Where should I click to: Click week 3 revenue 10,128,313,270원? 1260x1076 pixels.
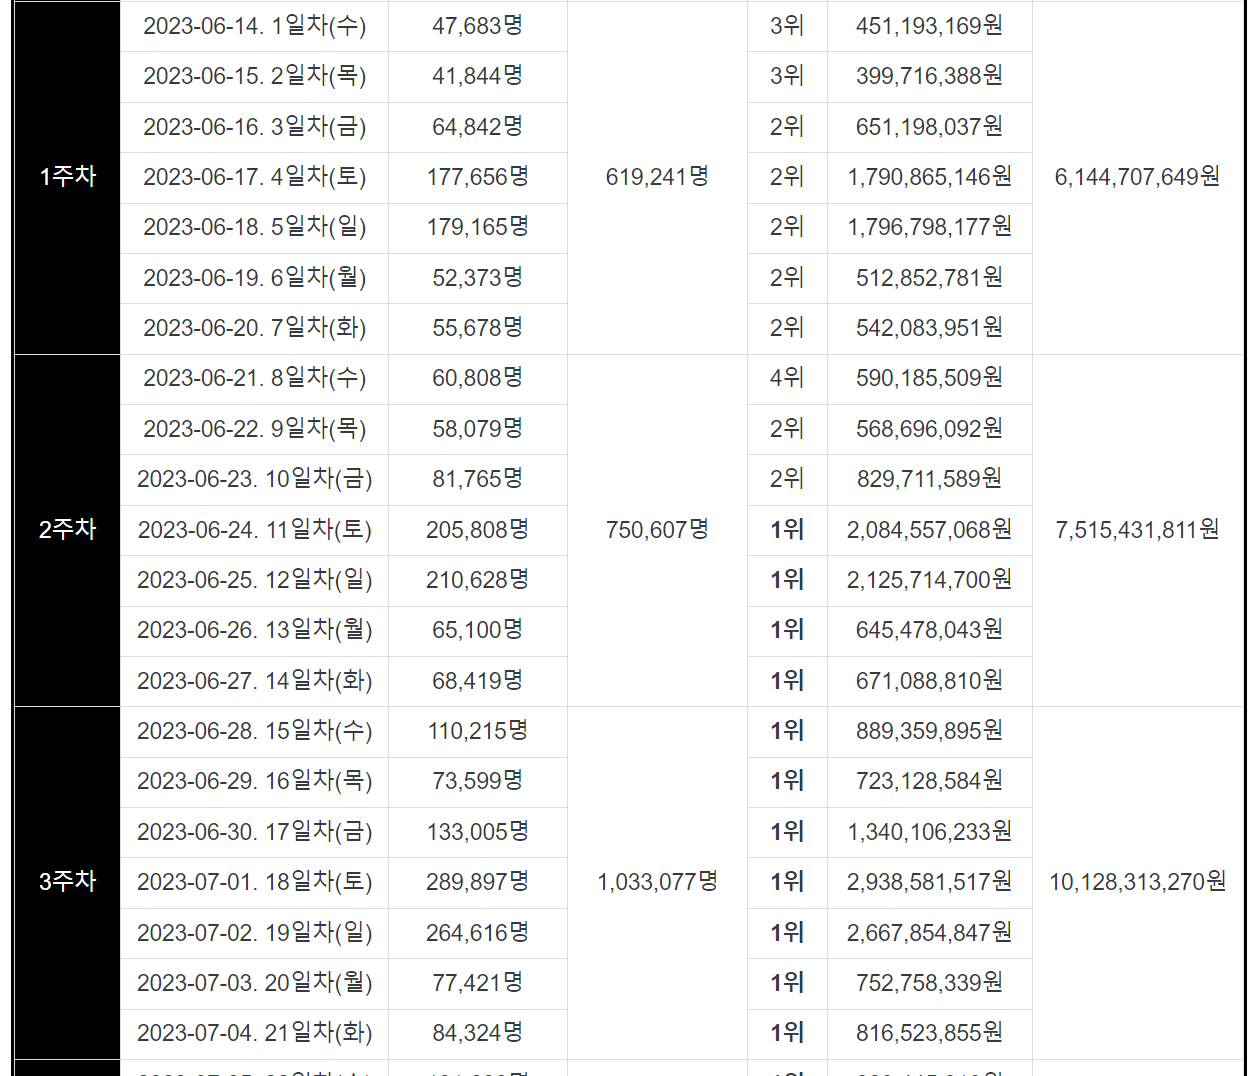(1137, 882)
